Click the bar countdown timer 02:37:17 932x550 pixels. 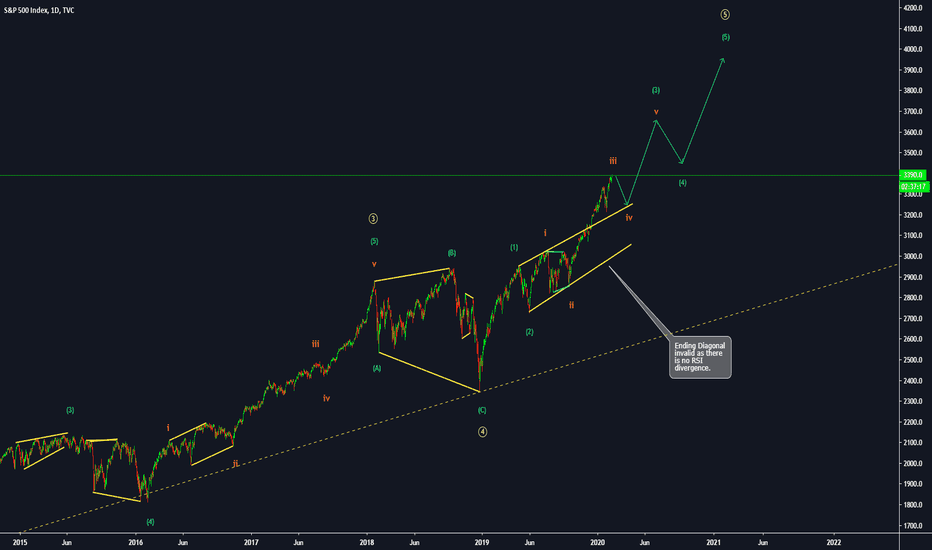tap(913, 187)
